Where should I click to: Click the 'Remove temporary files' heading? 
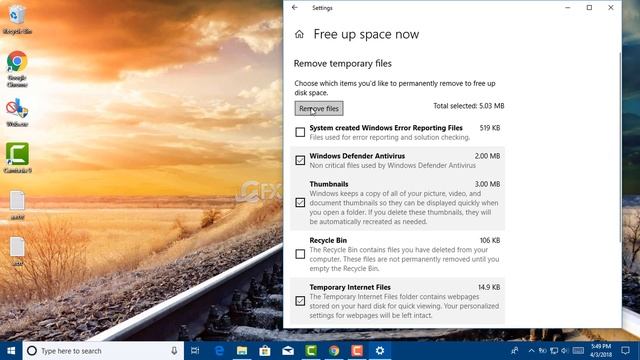(342, 64)
